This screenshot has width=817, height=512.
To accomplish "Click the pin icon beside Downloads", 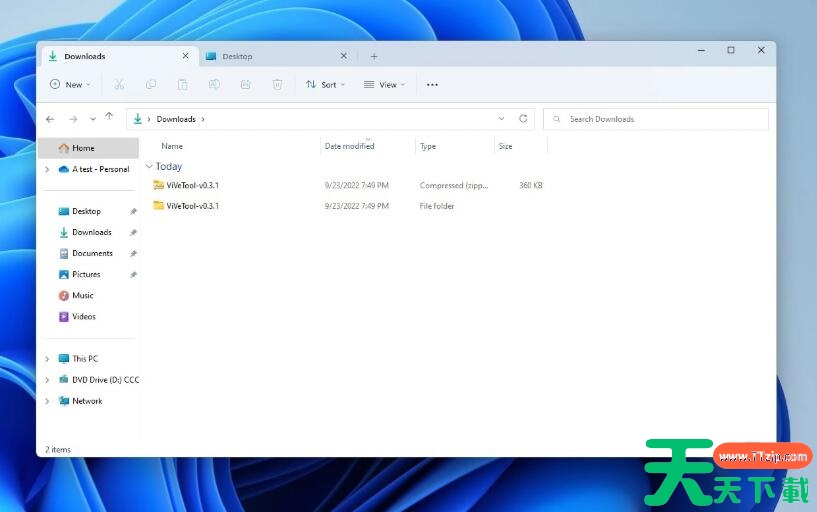I will coord(133,232).
